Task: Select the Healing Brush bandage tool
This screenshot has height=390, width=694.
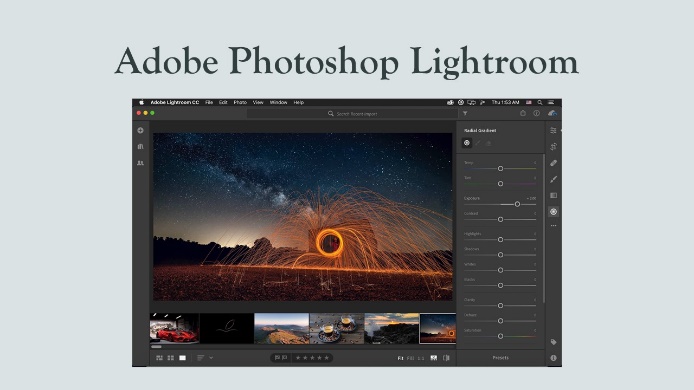Action: pyautogui.click(x=553, y=163)
